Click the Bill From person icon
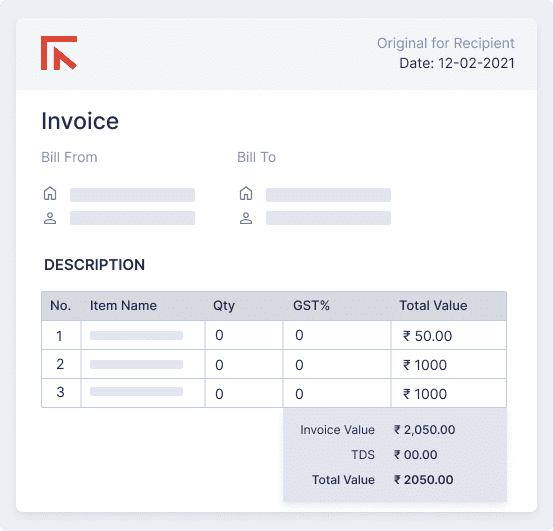This screenshot has height=531, width=553. pos(50,218)
